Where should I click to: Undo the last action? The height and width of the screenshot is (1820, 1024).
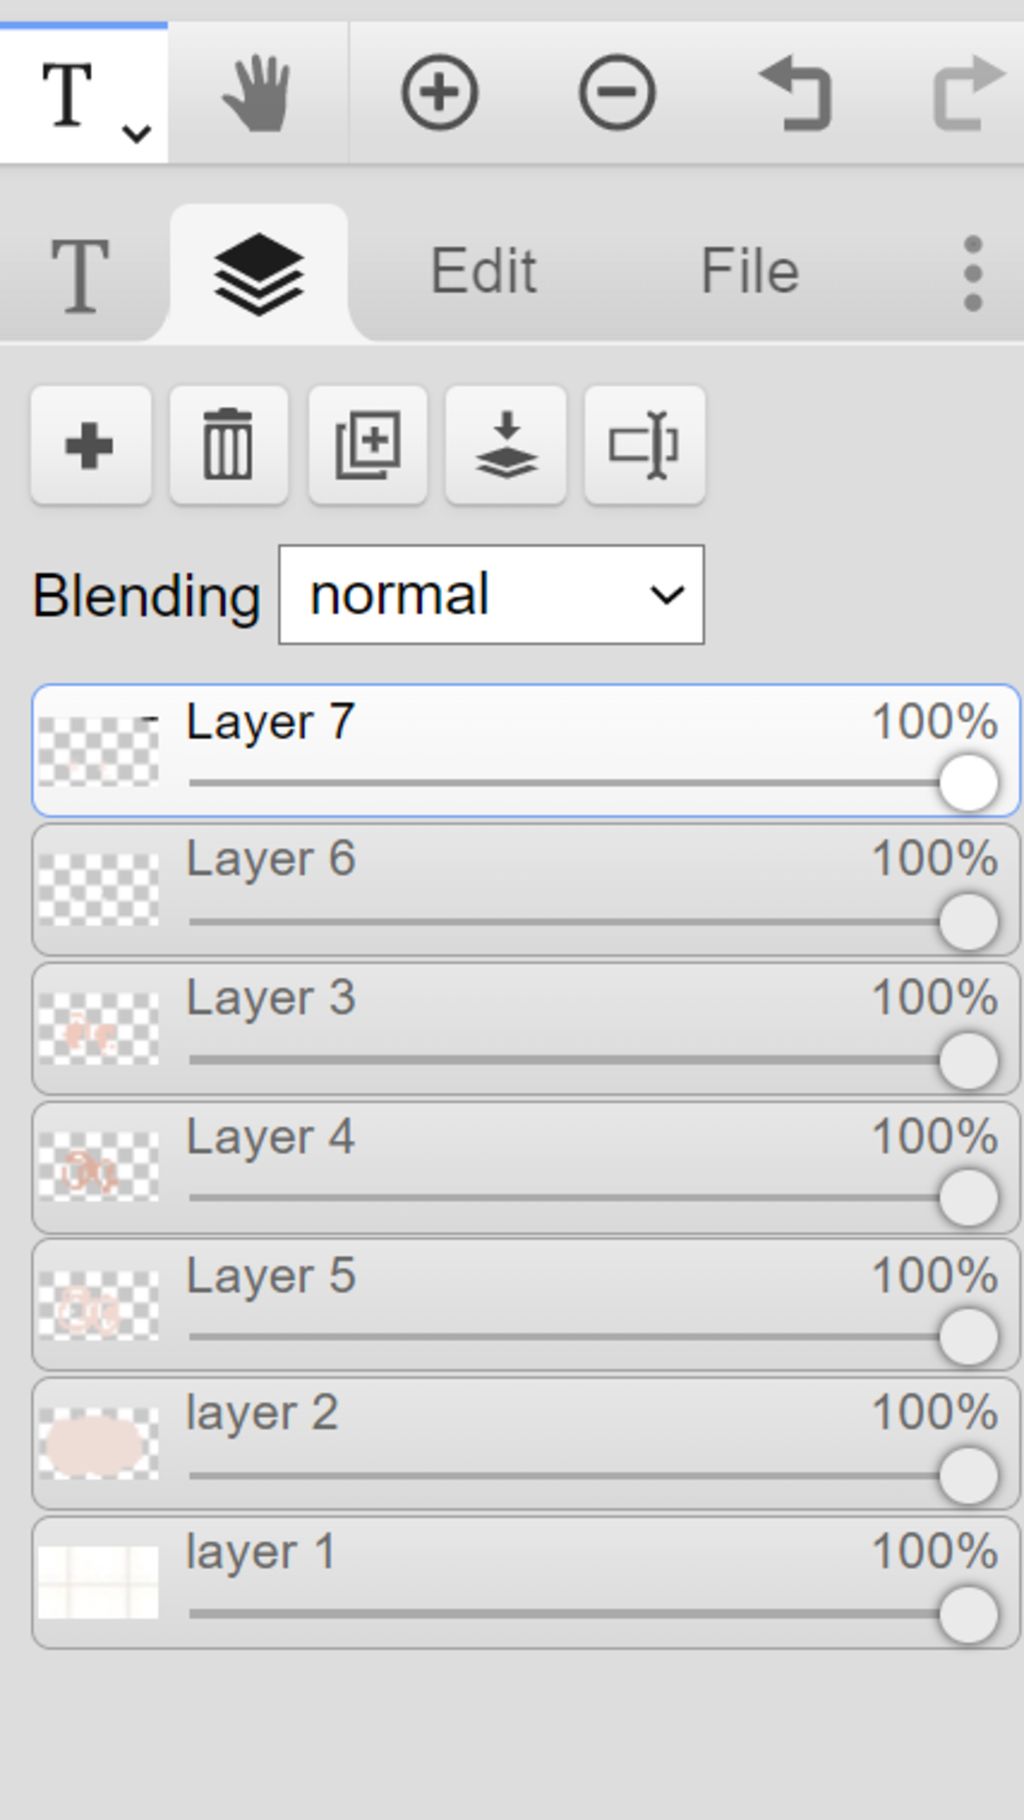click(796, 93)
